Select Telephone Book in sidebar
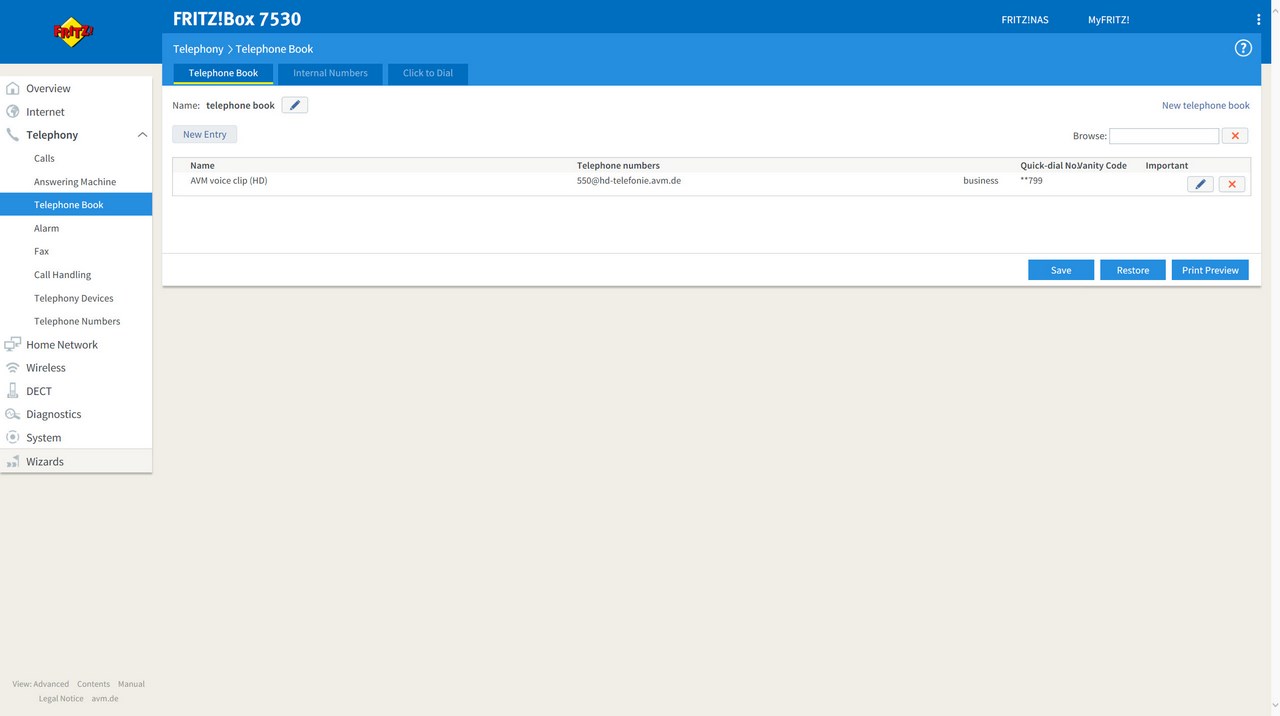1280x716 pixels. click(x=76, y=205)
